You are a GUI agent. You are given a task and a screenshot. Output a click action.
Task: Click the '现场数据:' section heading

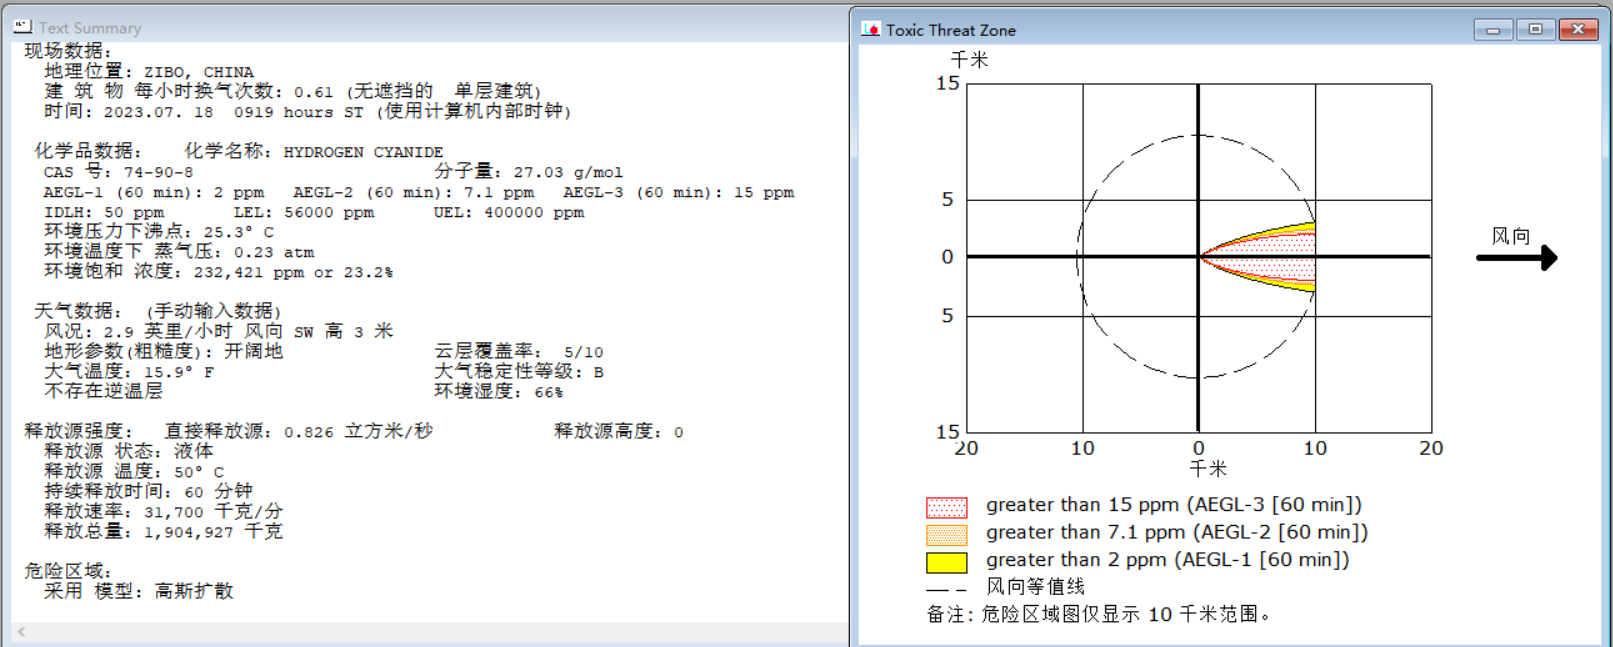[x=68, y=51]
